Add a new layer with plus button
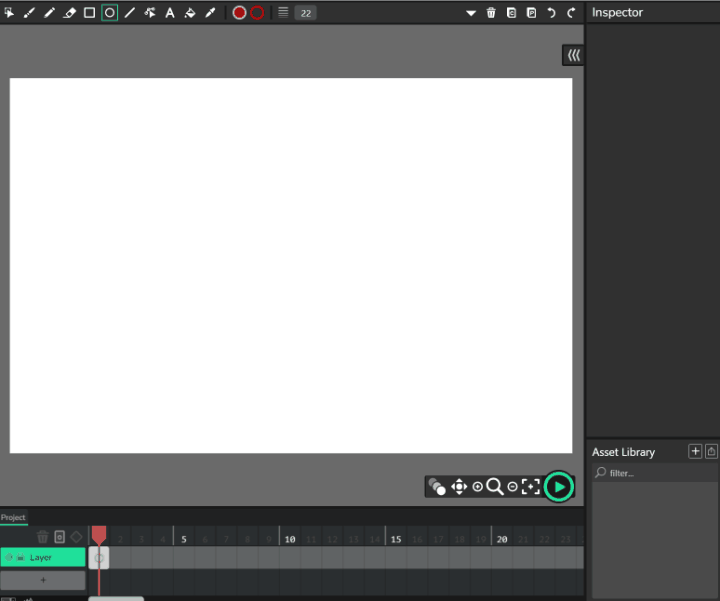This screenshot has height=601, width=720. [x=43, y=580]
